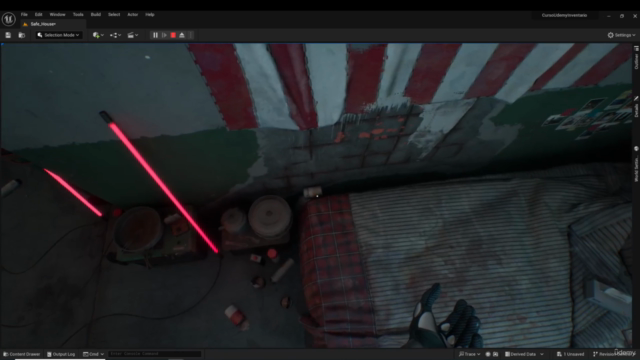This screenshot has width=640, height=360.
Task: Open the Settings dropdown
Action: 621,36
